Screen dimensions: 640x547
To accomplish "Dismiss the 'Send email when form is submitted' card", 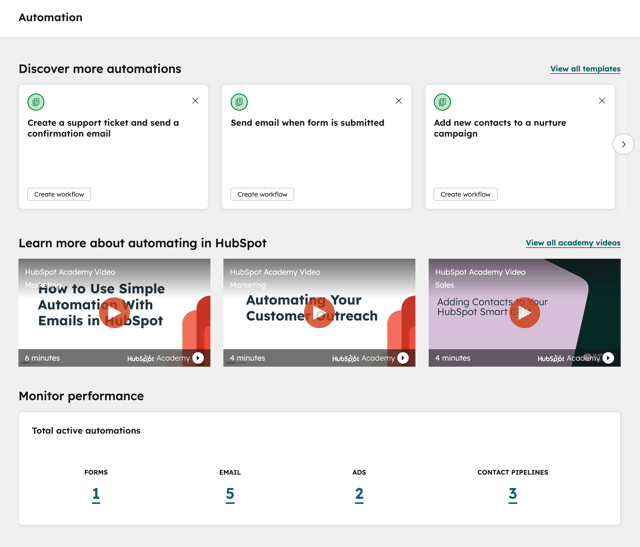I will click(399, 101).
